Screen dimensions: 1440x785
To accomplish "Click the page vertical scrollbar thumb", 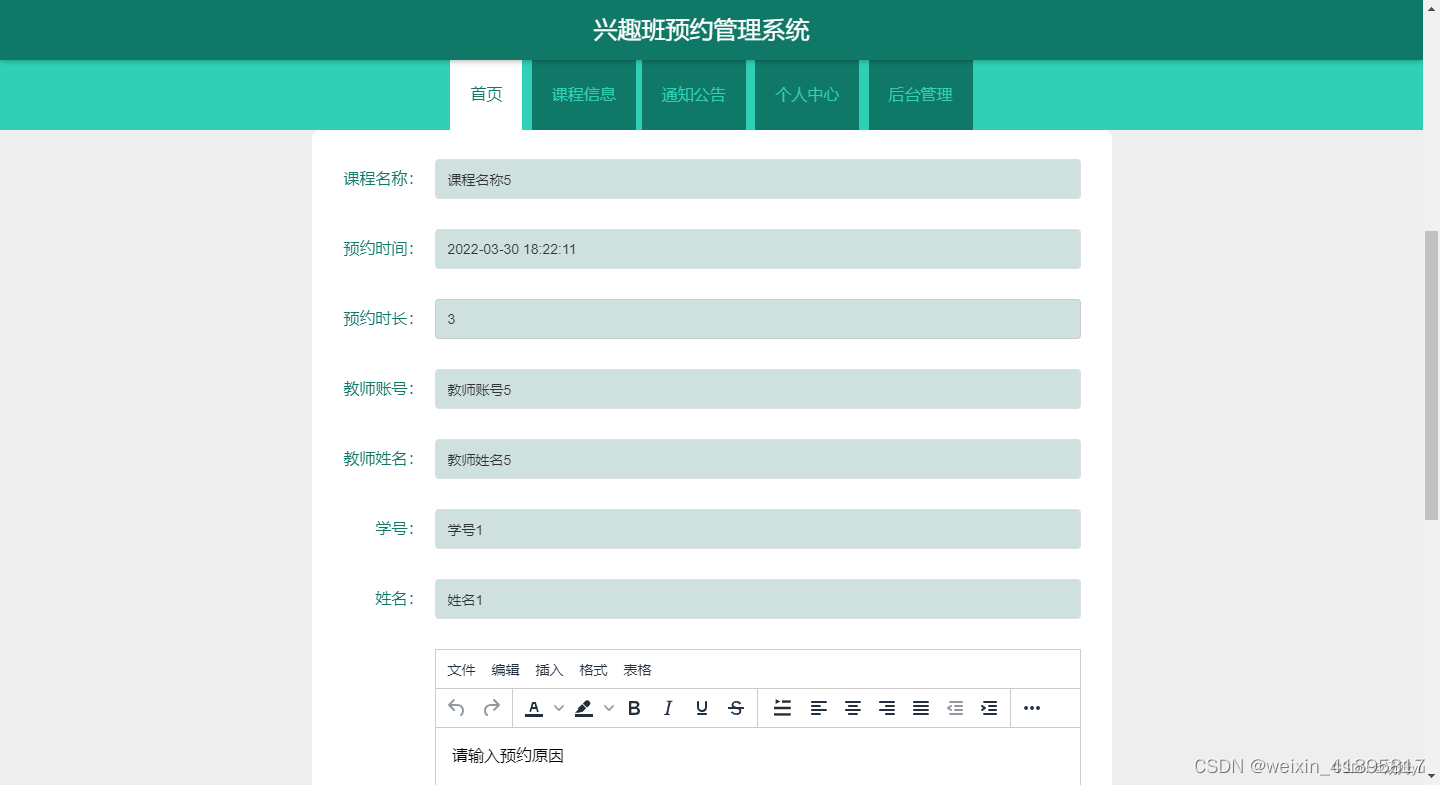I will [1431, 375].
